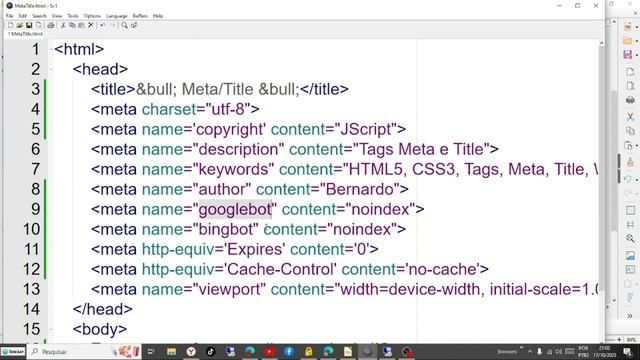Click the zoom magnifier icon in background window
Screen dimensions: 640x360
(x=630, y=238)
